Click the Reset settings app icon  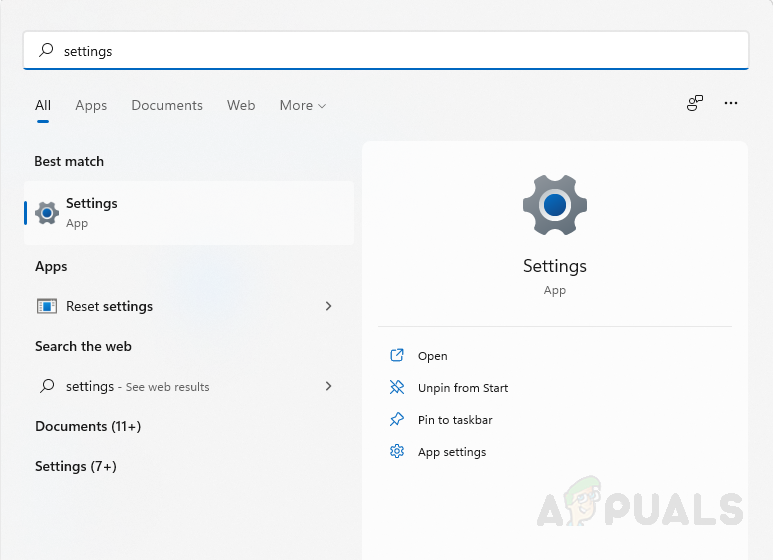tap(47, 306)
